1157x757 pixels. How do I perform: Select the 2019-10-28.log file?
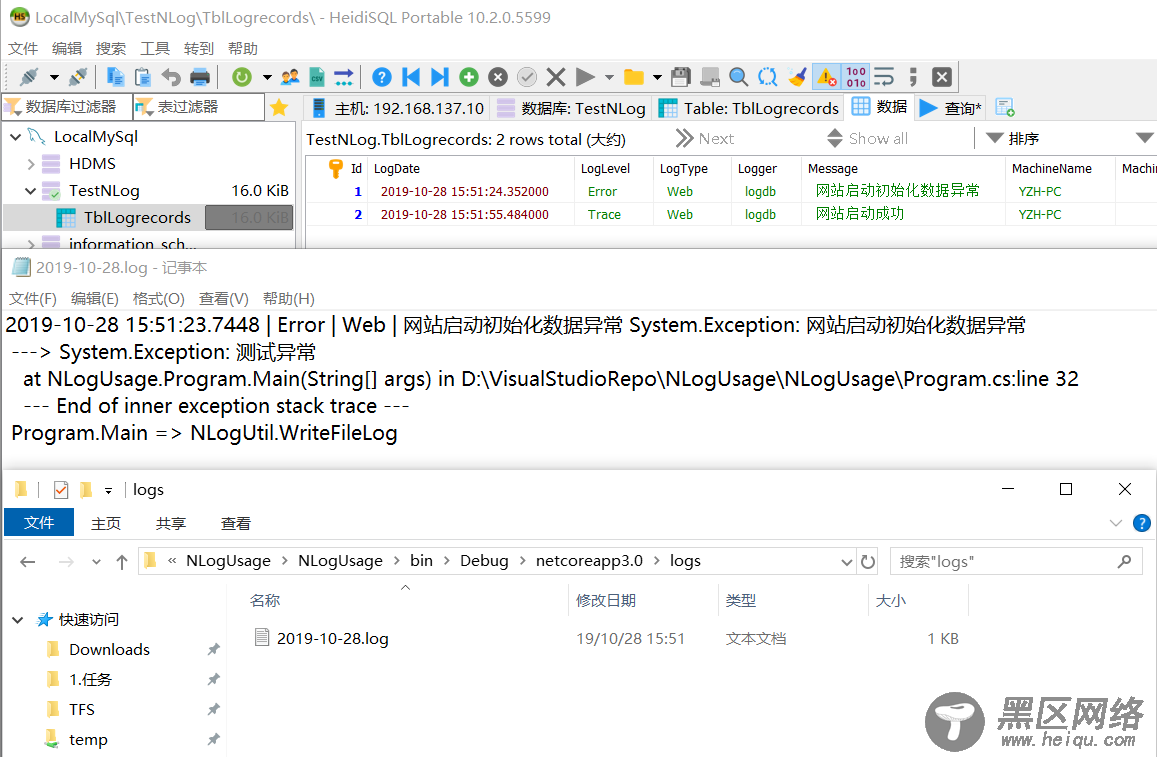pyautogui.click(x=332, y=639)
